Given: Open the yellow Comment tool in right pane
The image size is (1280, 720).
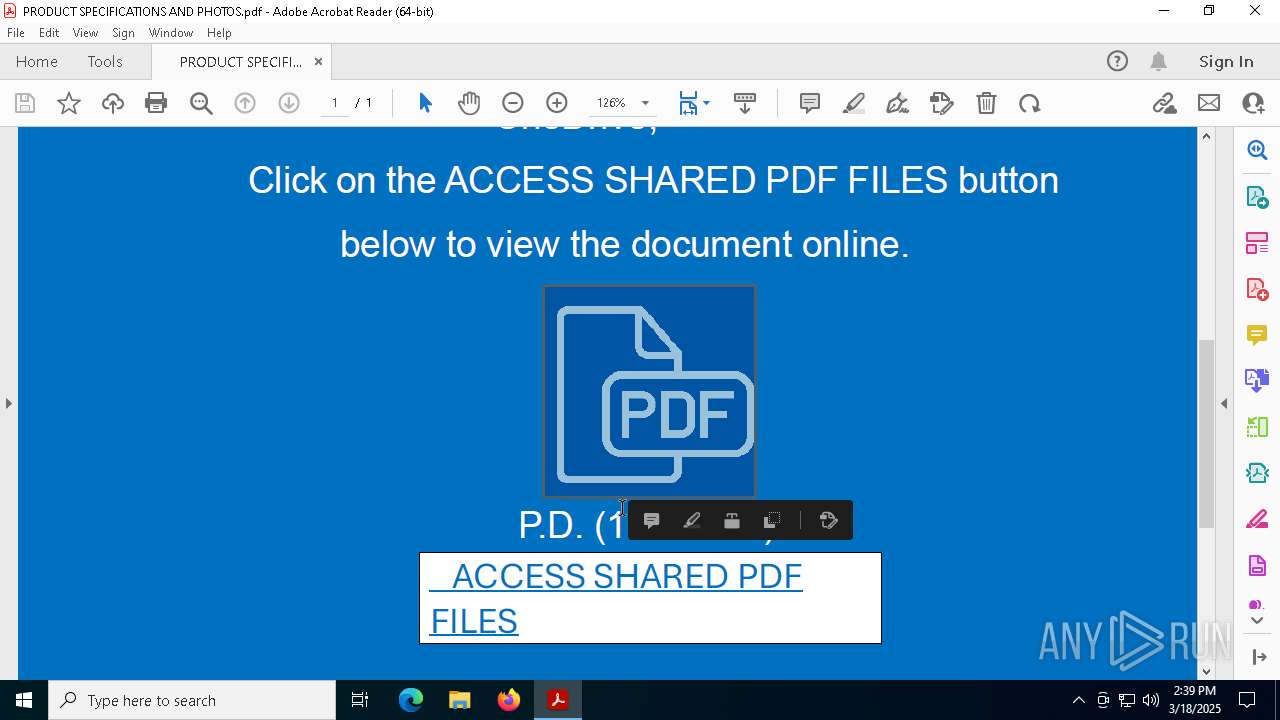Looking at the screenshot, I should pyautogui.click(x=1257, y=334).
